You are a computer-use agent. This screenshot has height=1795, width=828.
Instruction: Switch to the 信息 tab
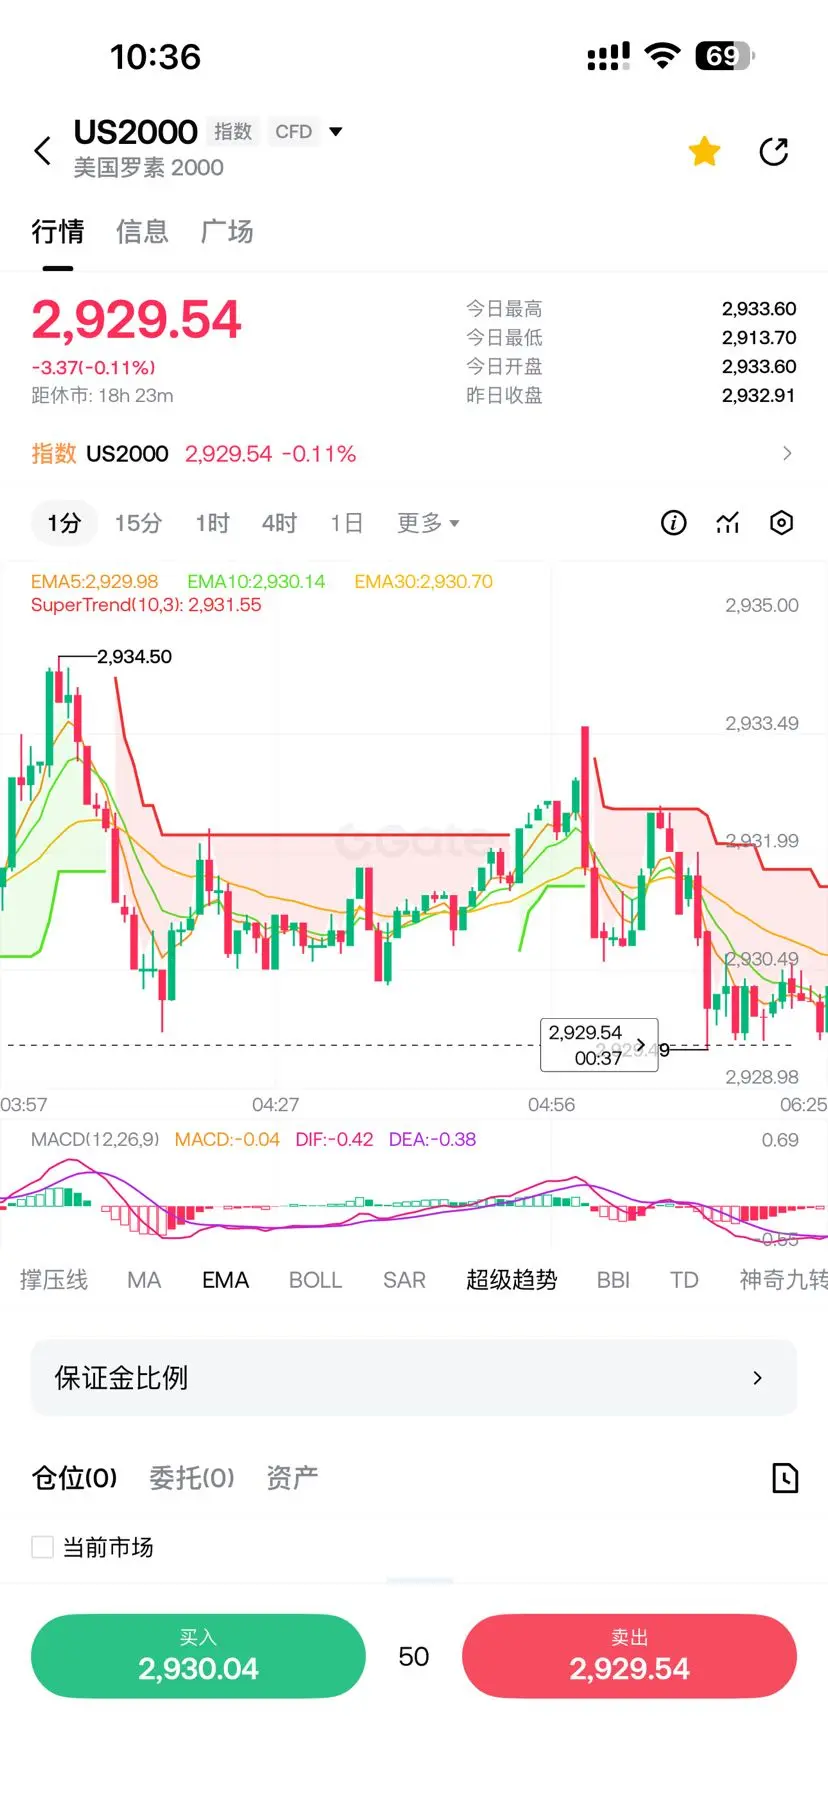(142, 232)
